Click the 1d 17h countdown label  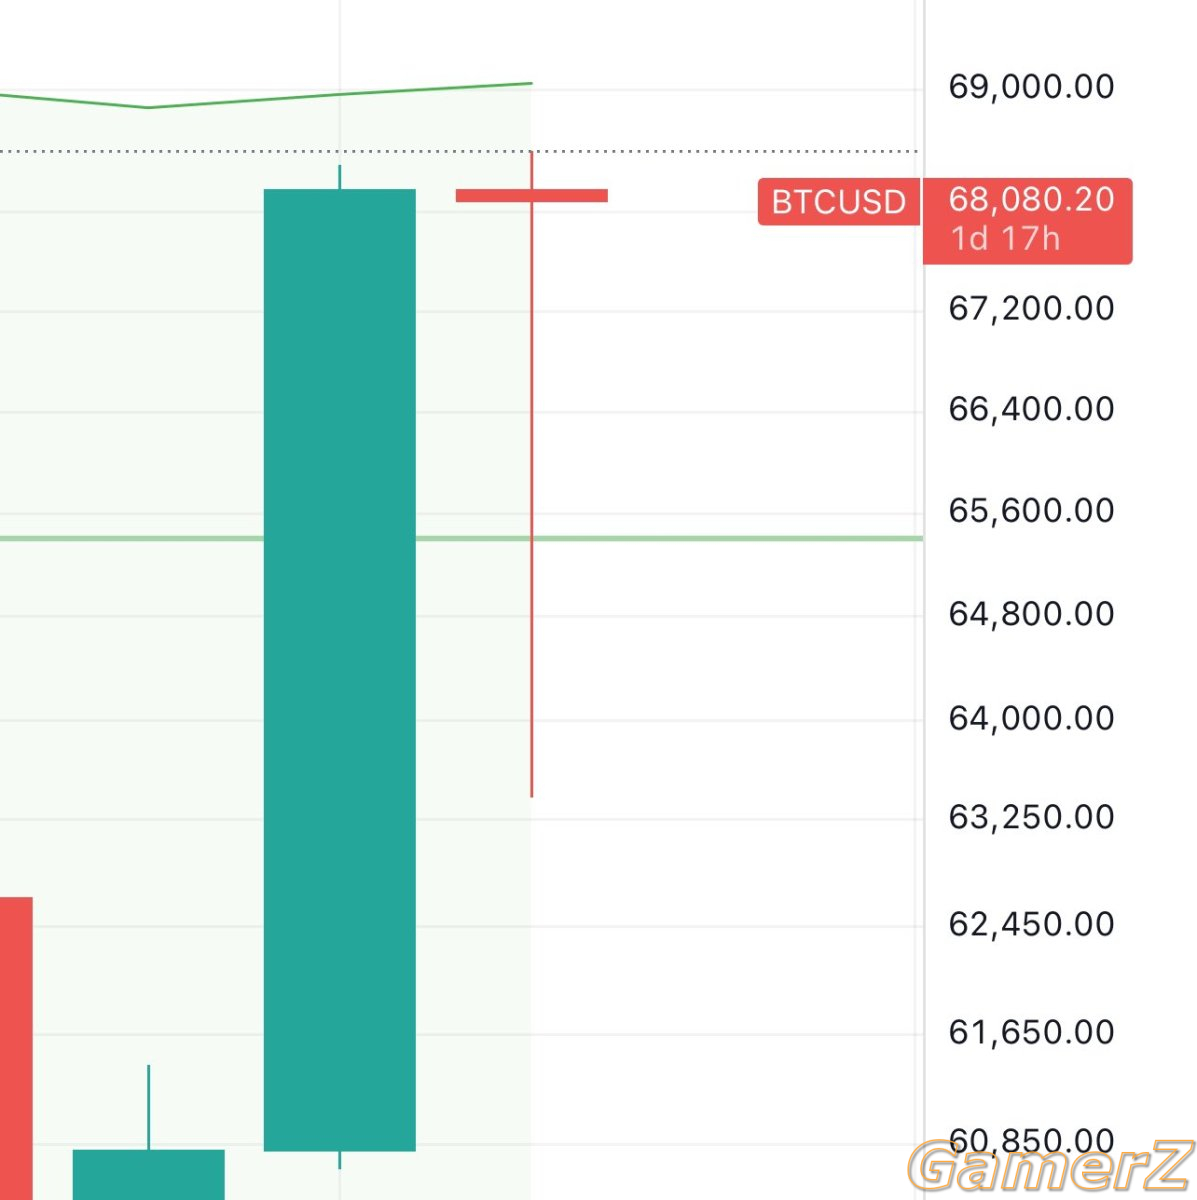click(1005, 240)
